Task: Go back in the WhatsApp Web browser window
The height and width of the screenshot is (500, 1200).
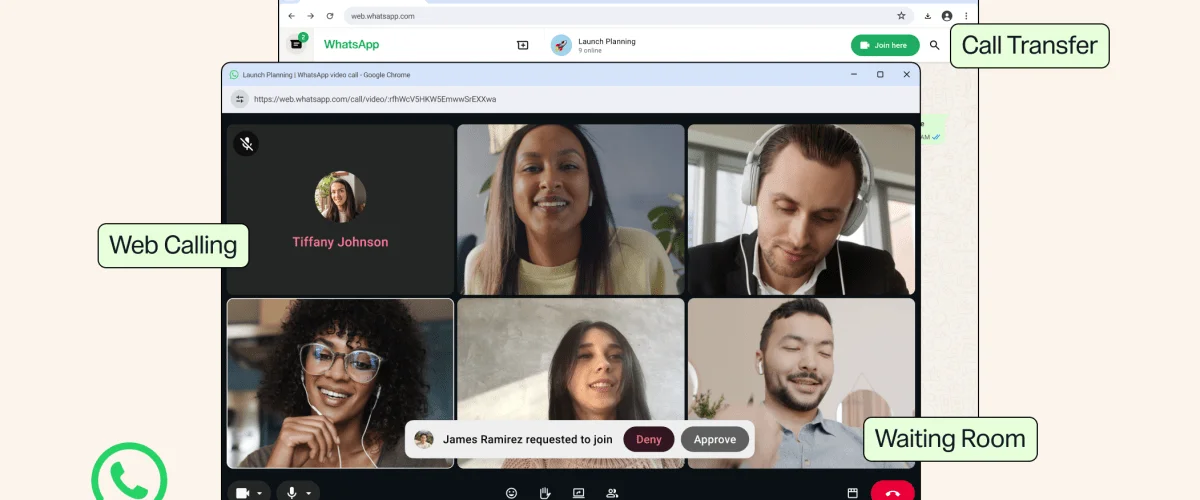Action: (x=292, y=16)
